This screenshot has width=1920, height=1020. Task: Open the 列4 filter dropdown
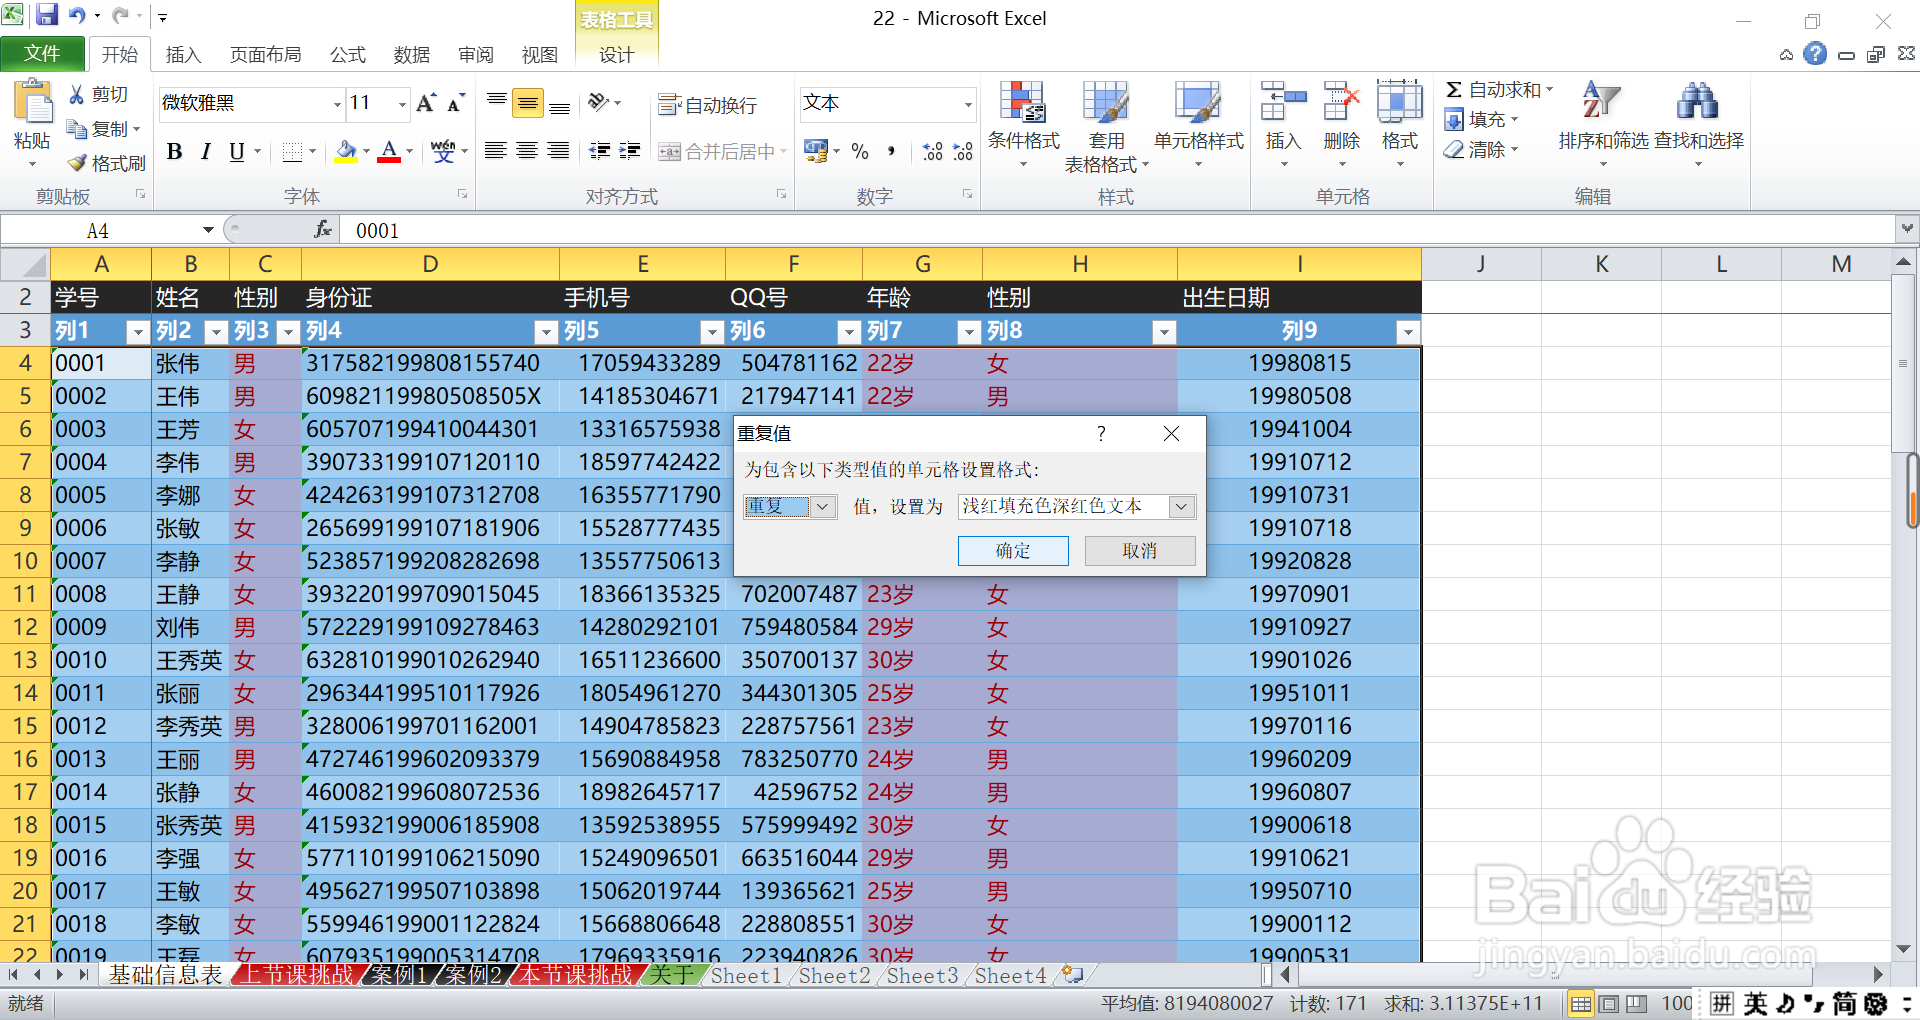[x=546, y=332]
